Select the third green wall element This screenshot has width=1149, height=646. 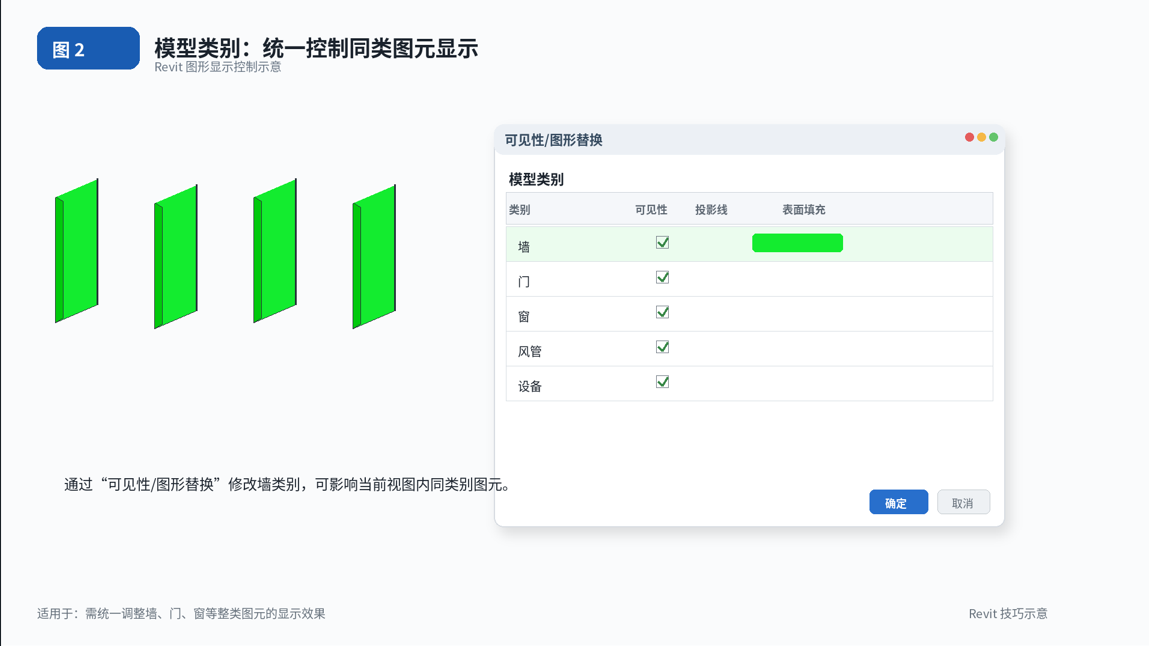pos(275,250)
